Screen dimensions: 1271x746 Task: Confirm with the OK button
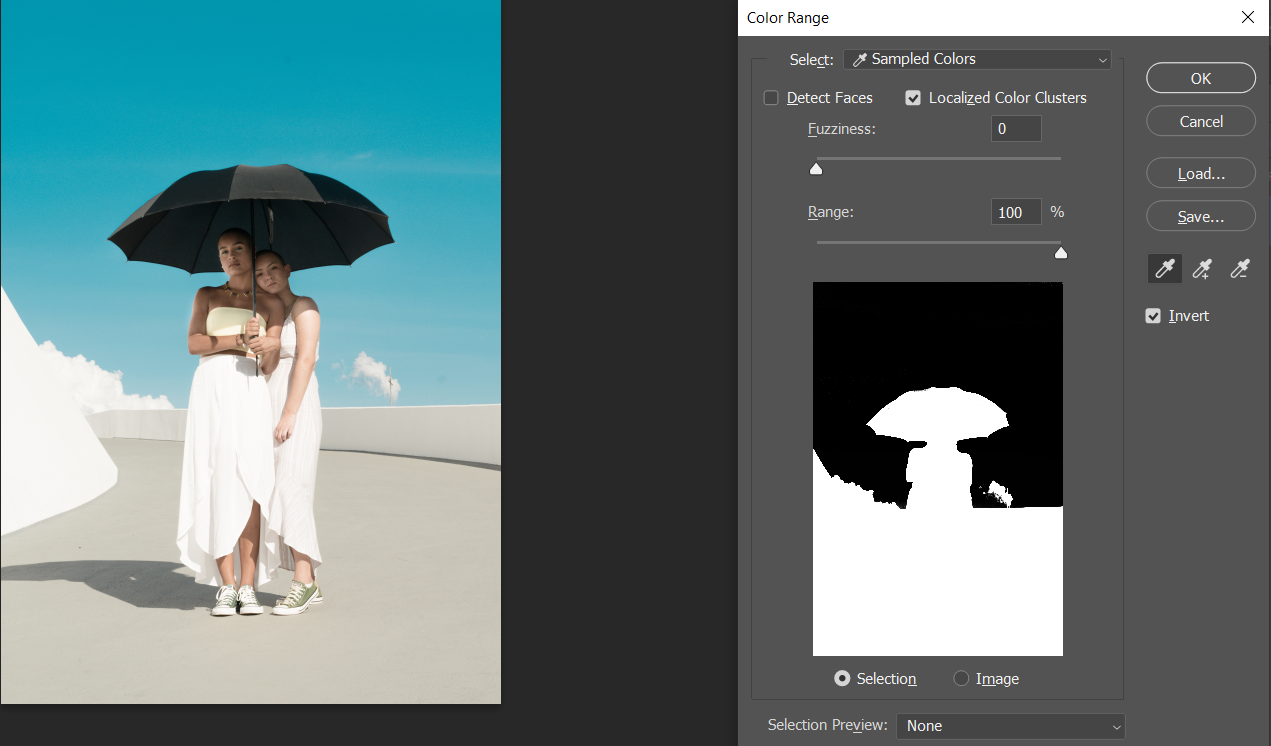click(x=1200, y=77)
